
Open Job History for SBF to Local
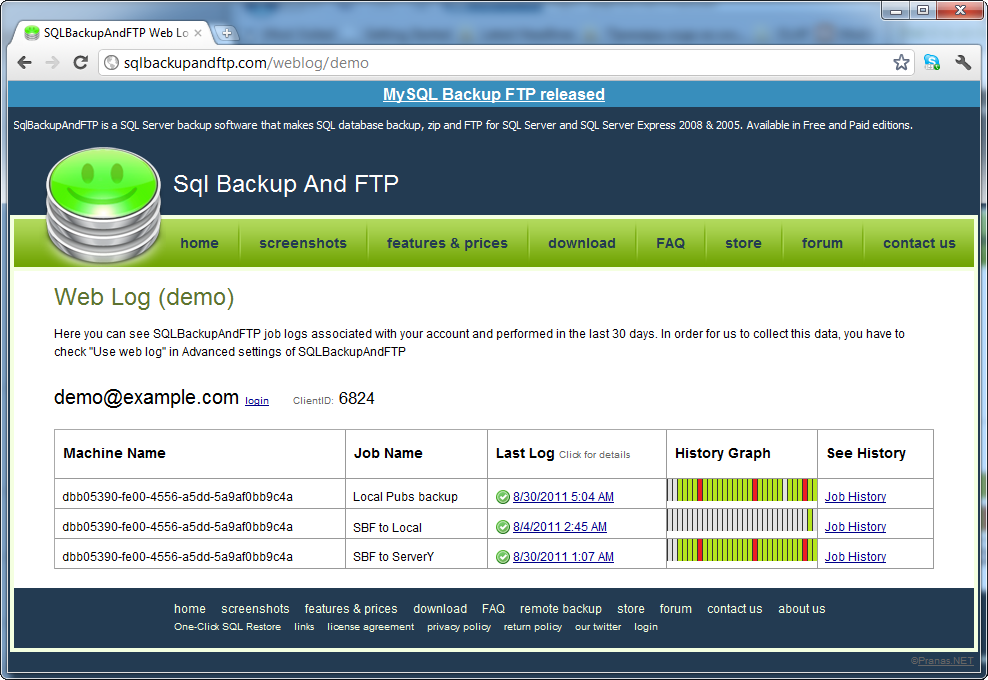click(x=856, y=527)
